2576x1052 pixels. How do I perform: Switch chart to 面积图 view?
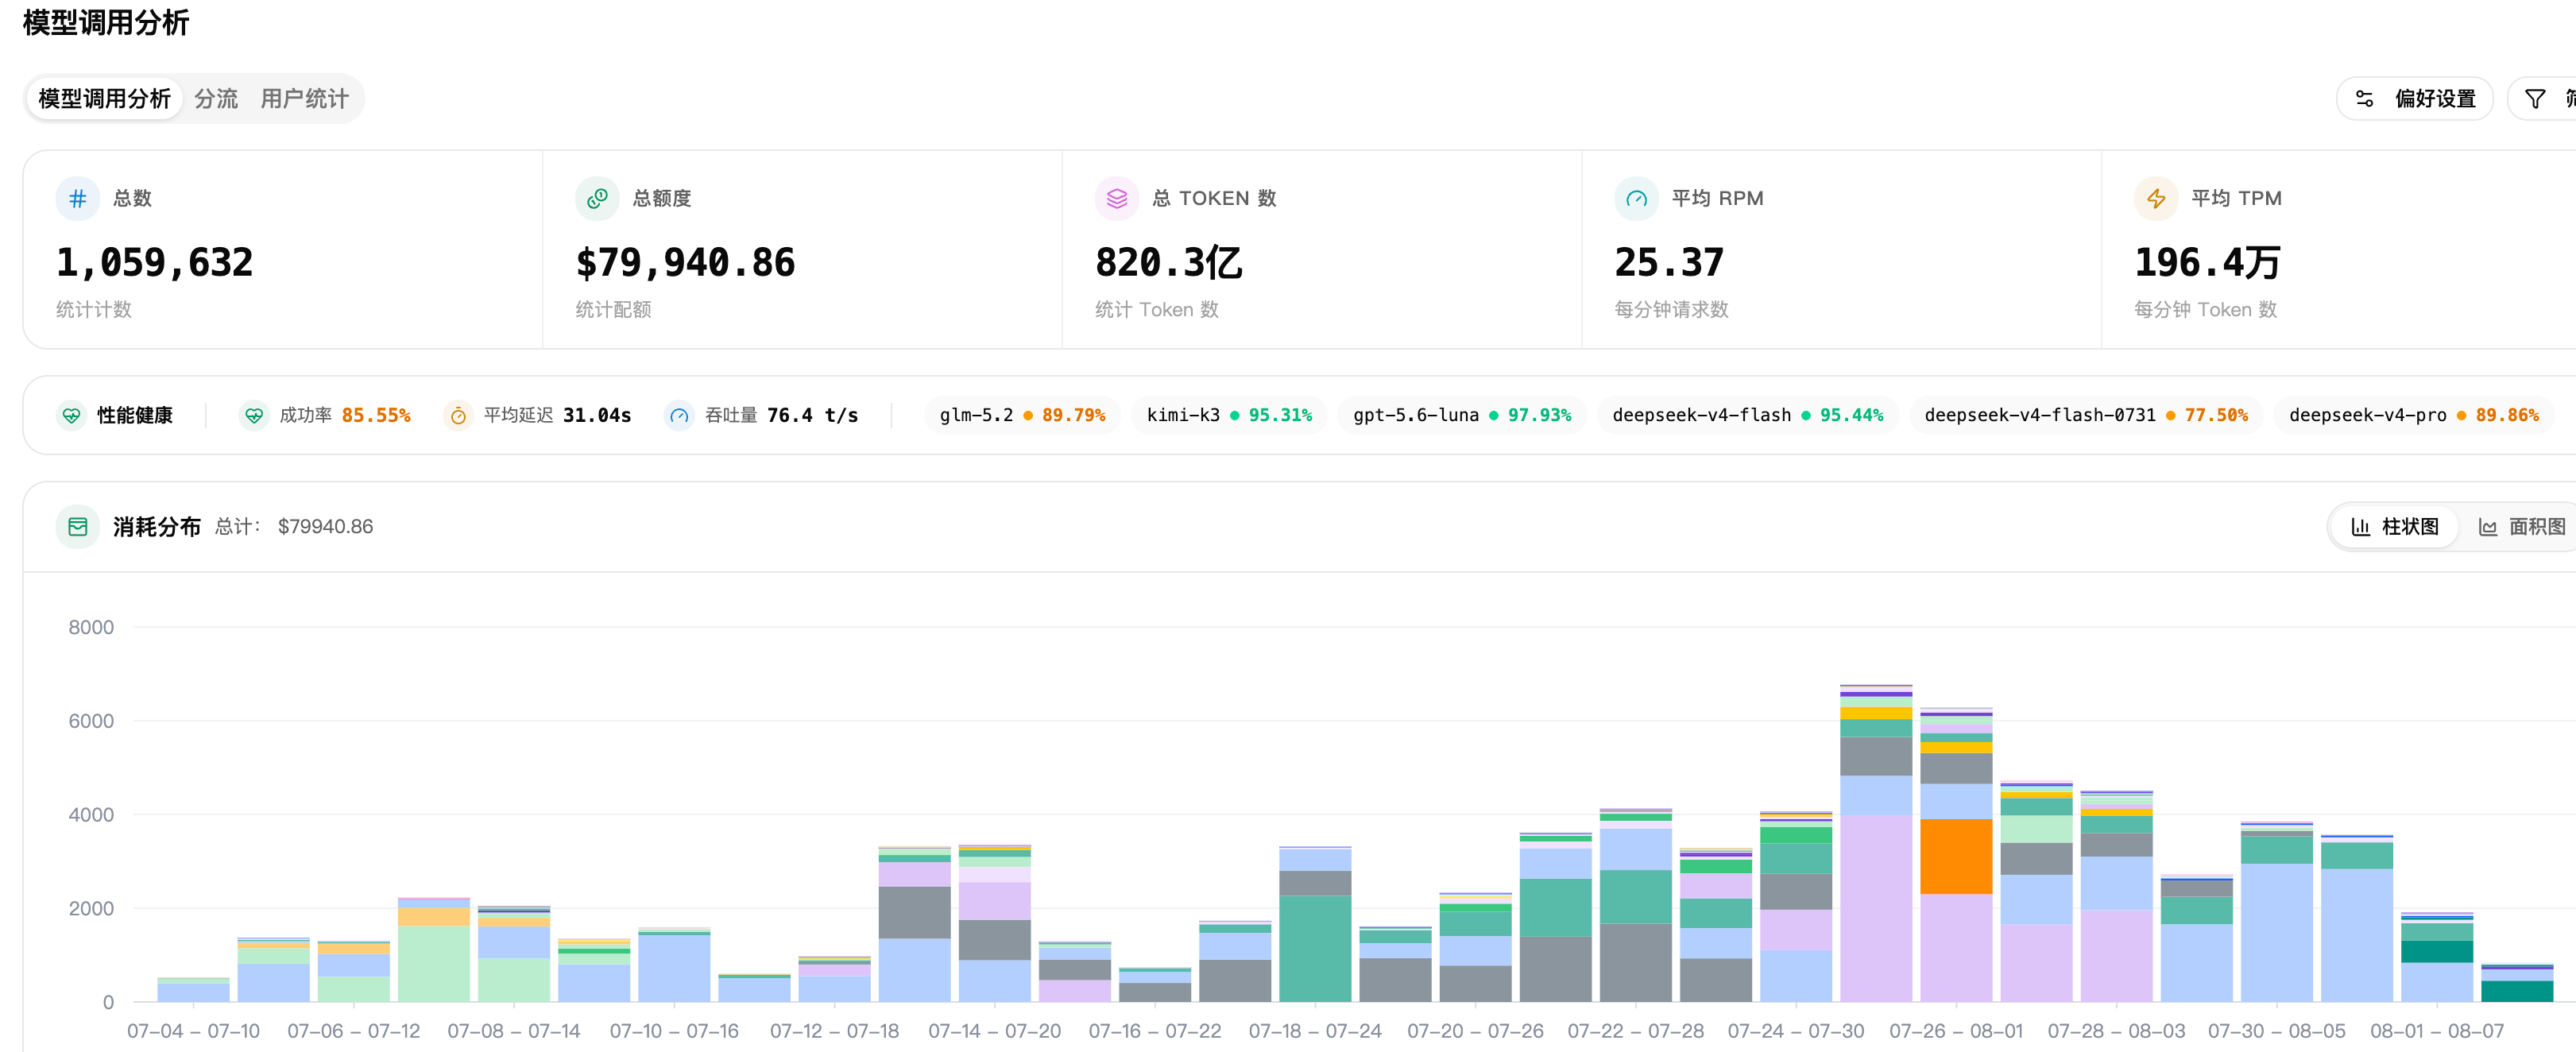pyautogui.click(x=2521, y=526)
